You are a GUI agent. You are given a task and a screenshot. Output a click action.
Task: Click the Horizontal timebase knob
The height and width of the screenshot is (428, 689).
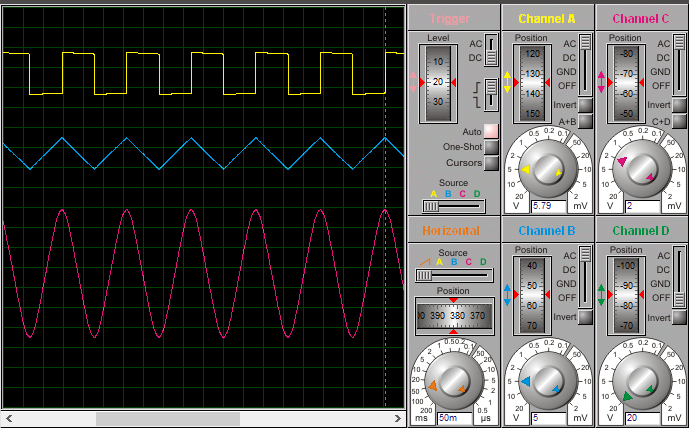[x=454, y=381]
